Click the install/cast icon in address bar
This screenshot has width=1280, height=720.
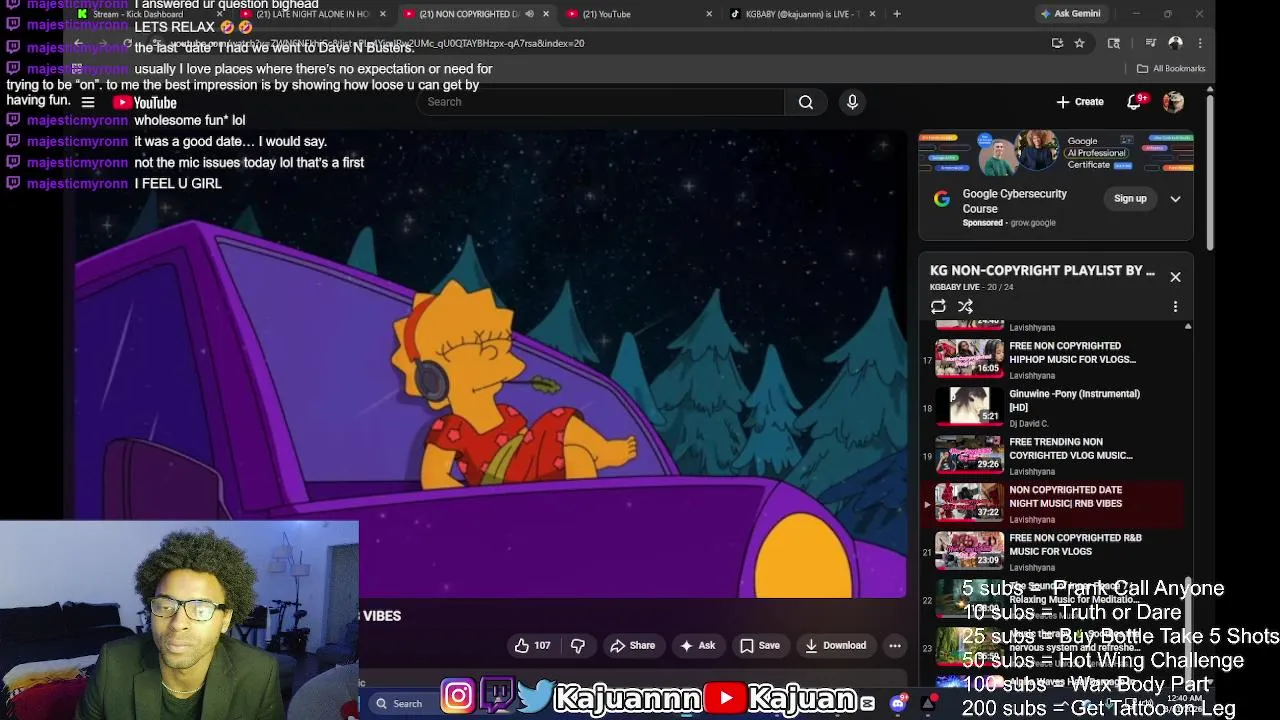click(x=1057, y=43)
